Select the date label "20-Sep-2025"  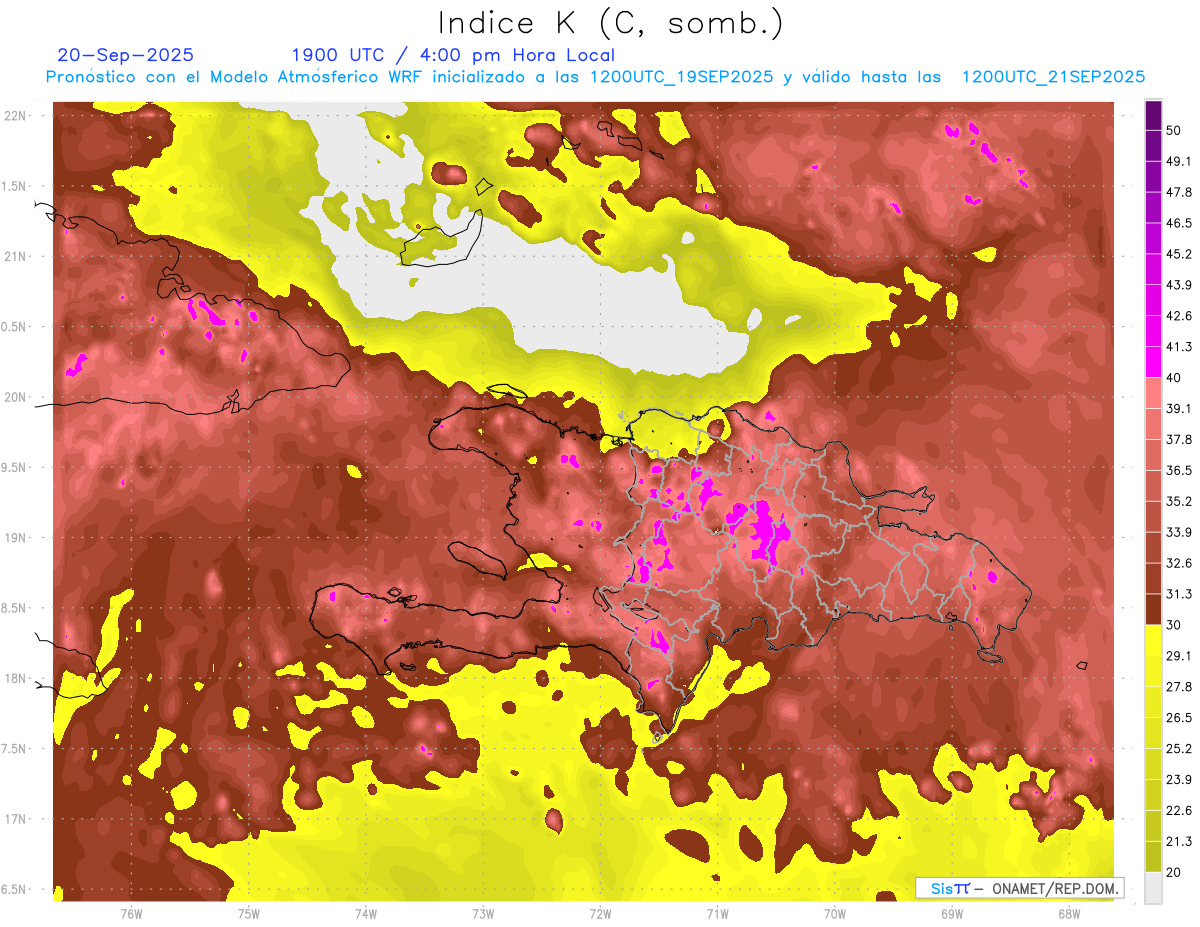[x=125, y=55]
